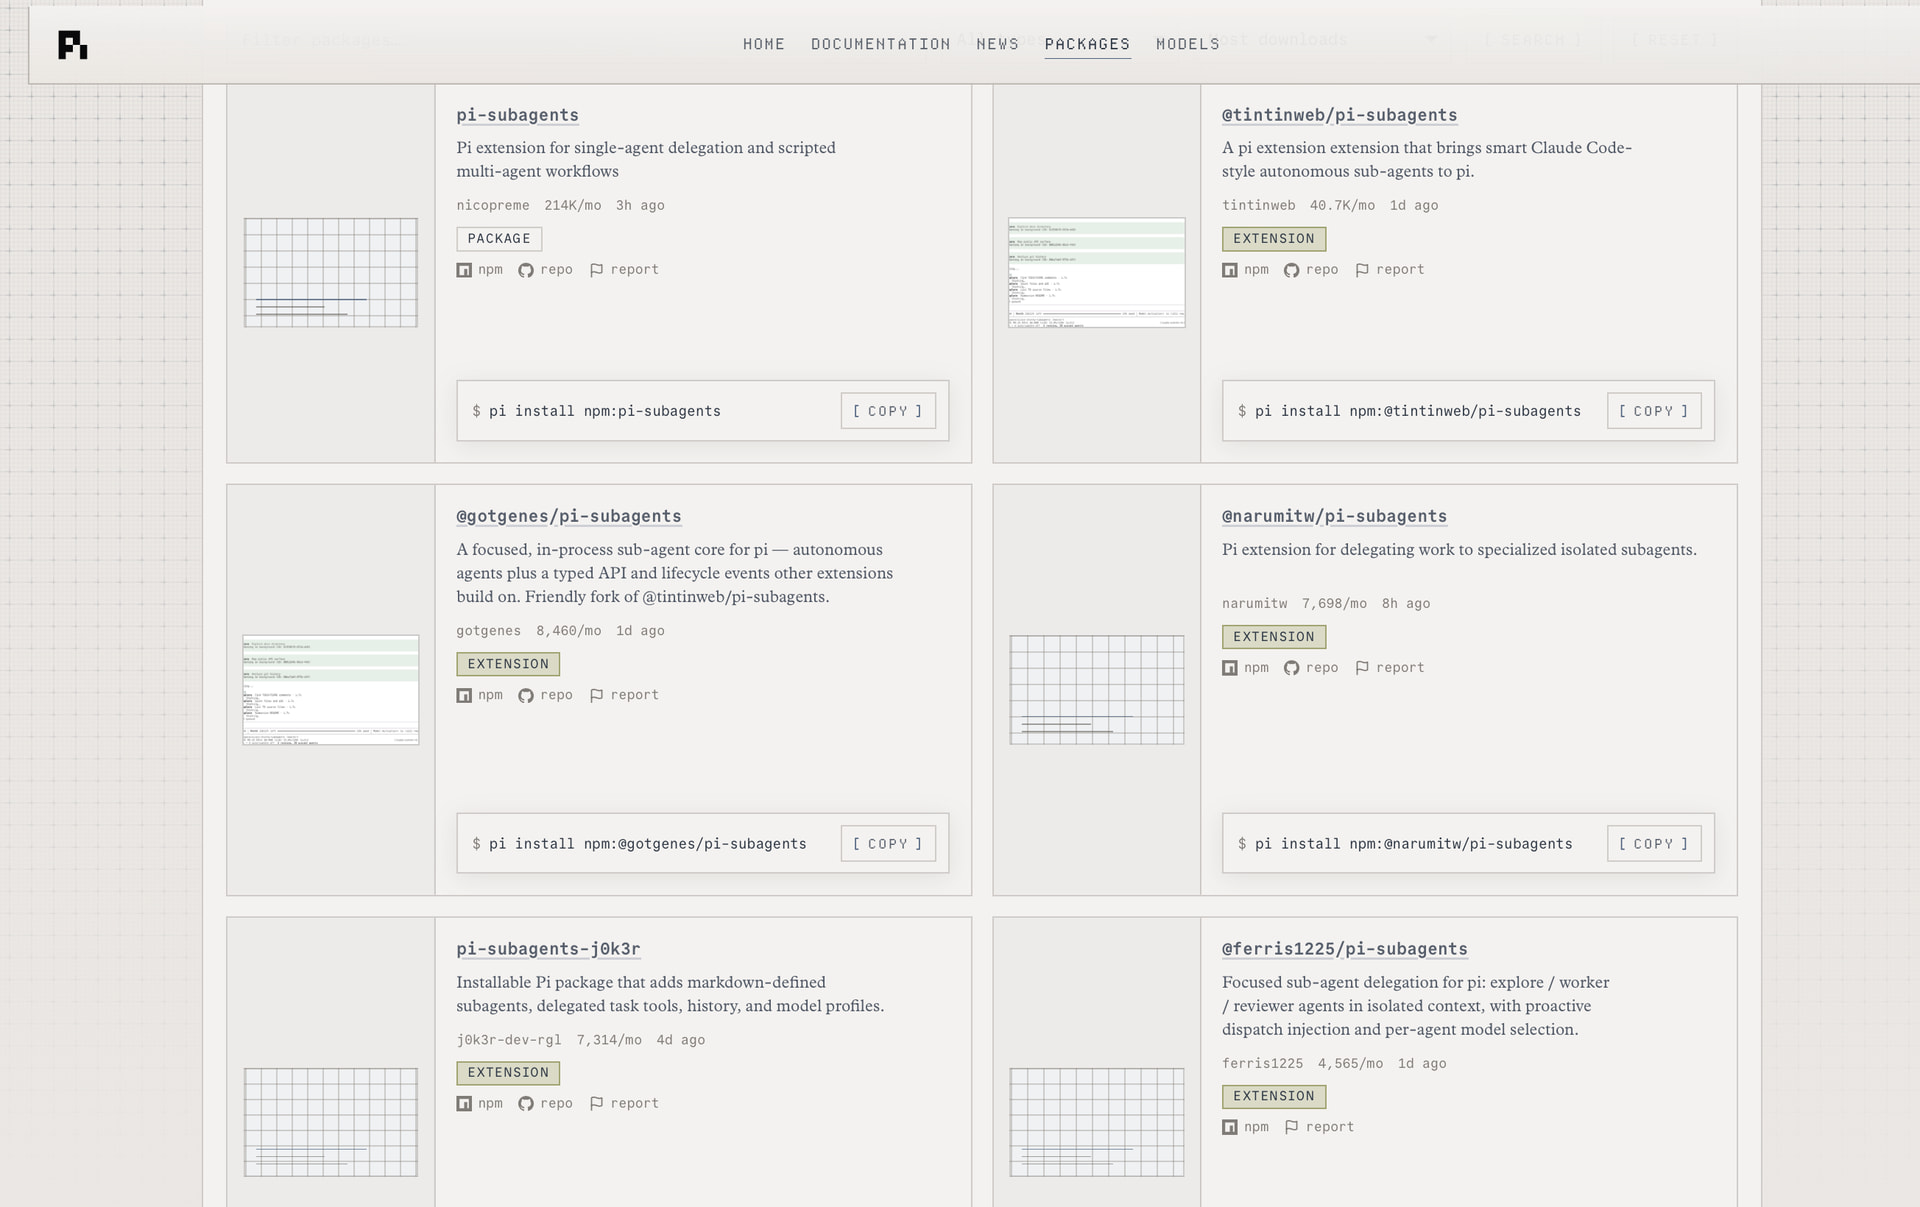1920x1207 pixels.
Task: Click the EXTENSION badge on @gotgenes/pi-subagents
Action: 508,664
